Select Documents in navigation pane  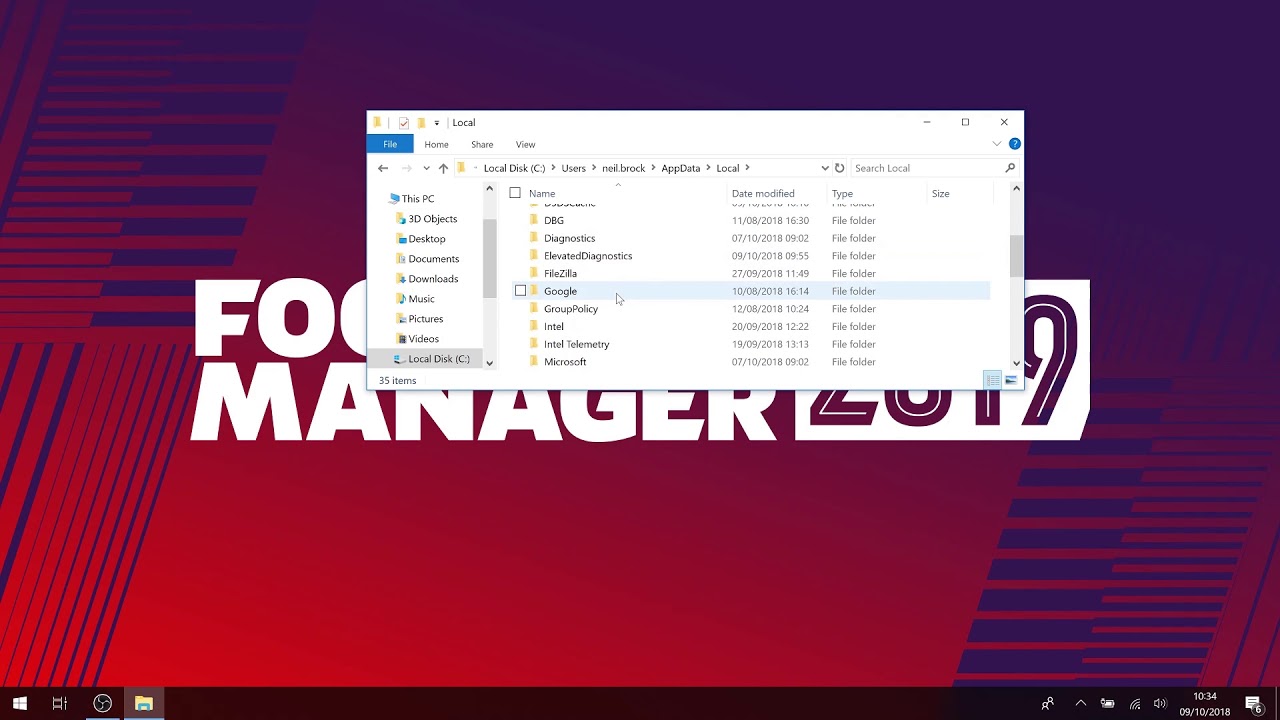(433, 259)
